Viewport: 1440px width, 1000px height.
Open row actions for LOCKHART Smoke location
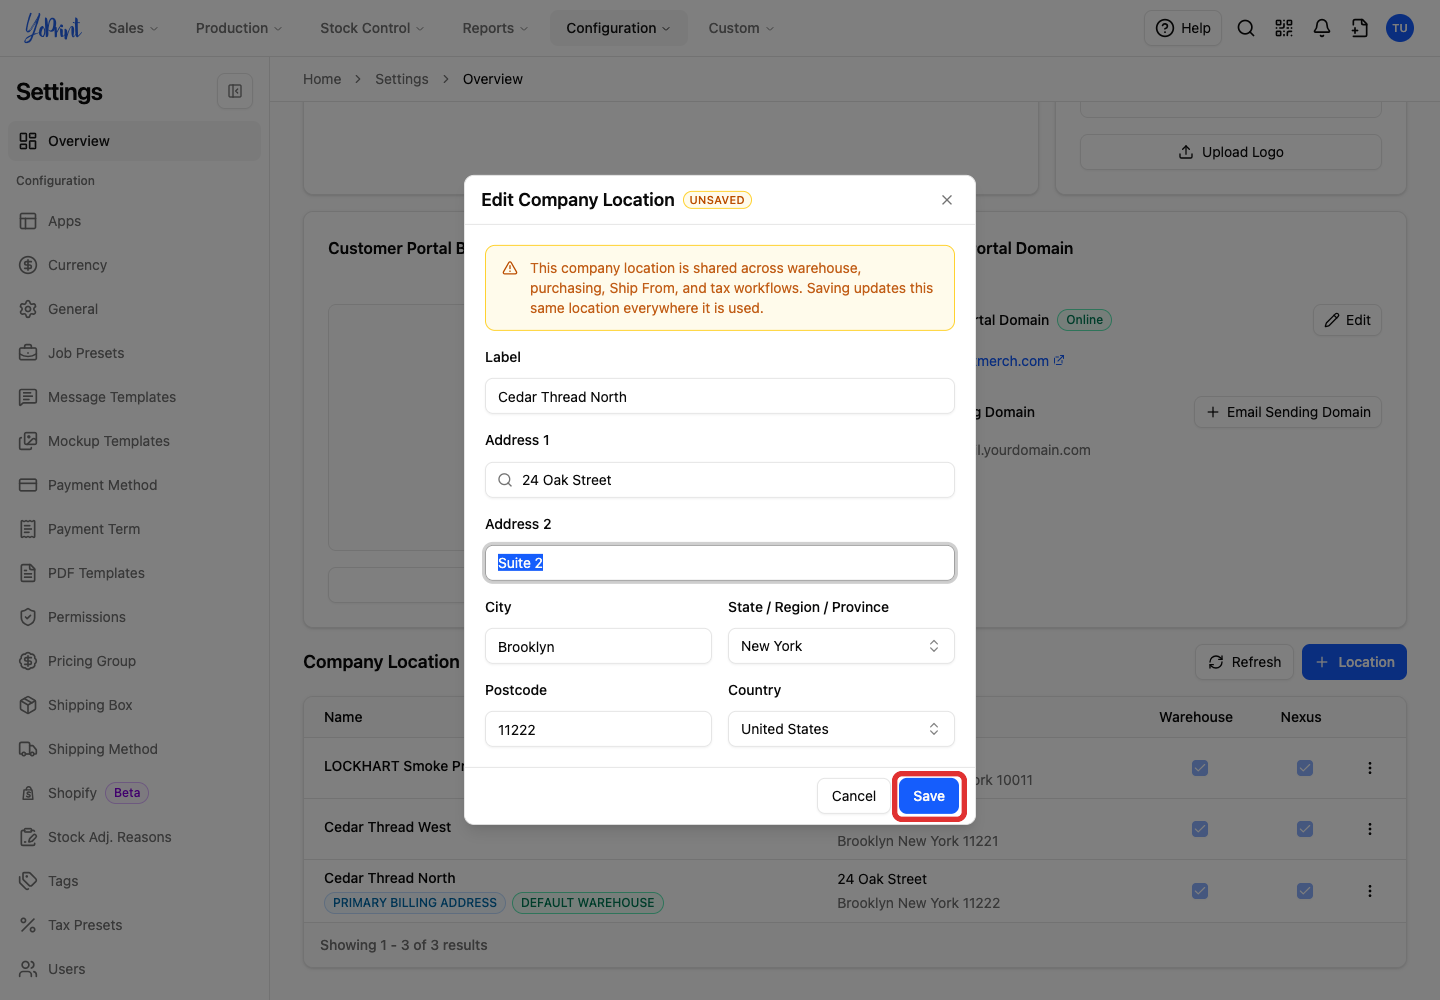[x=1370, y=768]
